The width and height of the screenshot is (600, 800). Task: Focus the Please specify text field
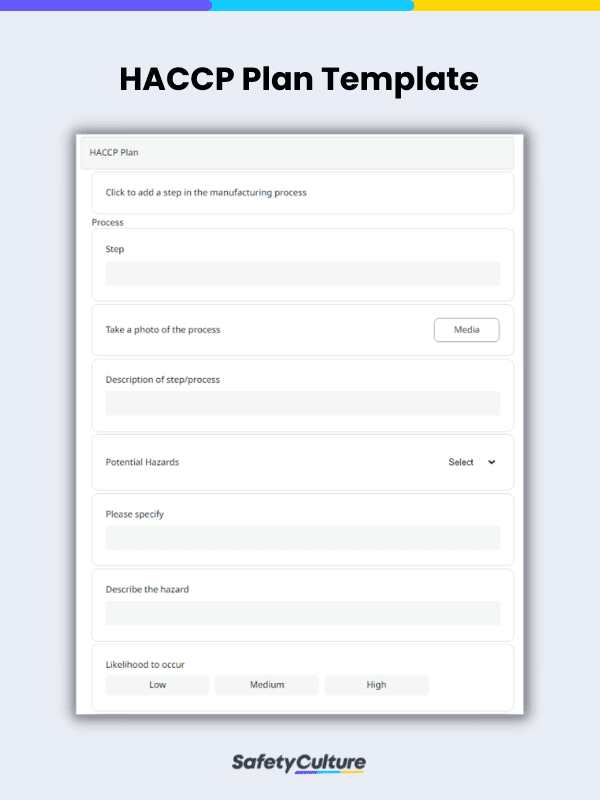click(x=303, y=538)
